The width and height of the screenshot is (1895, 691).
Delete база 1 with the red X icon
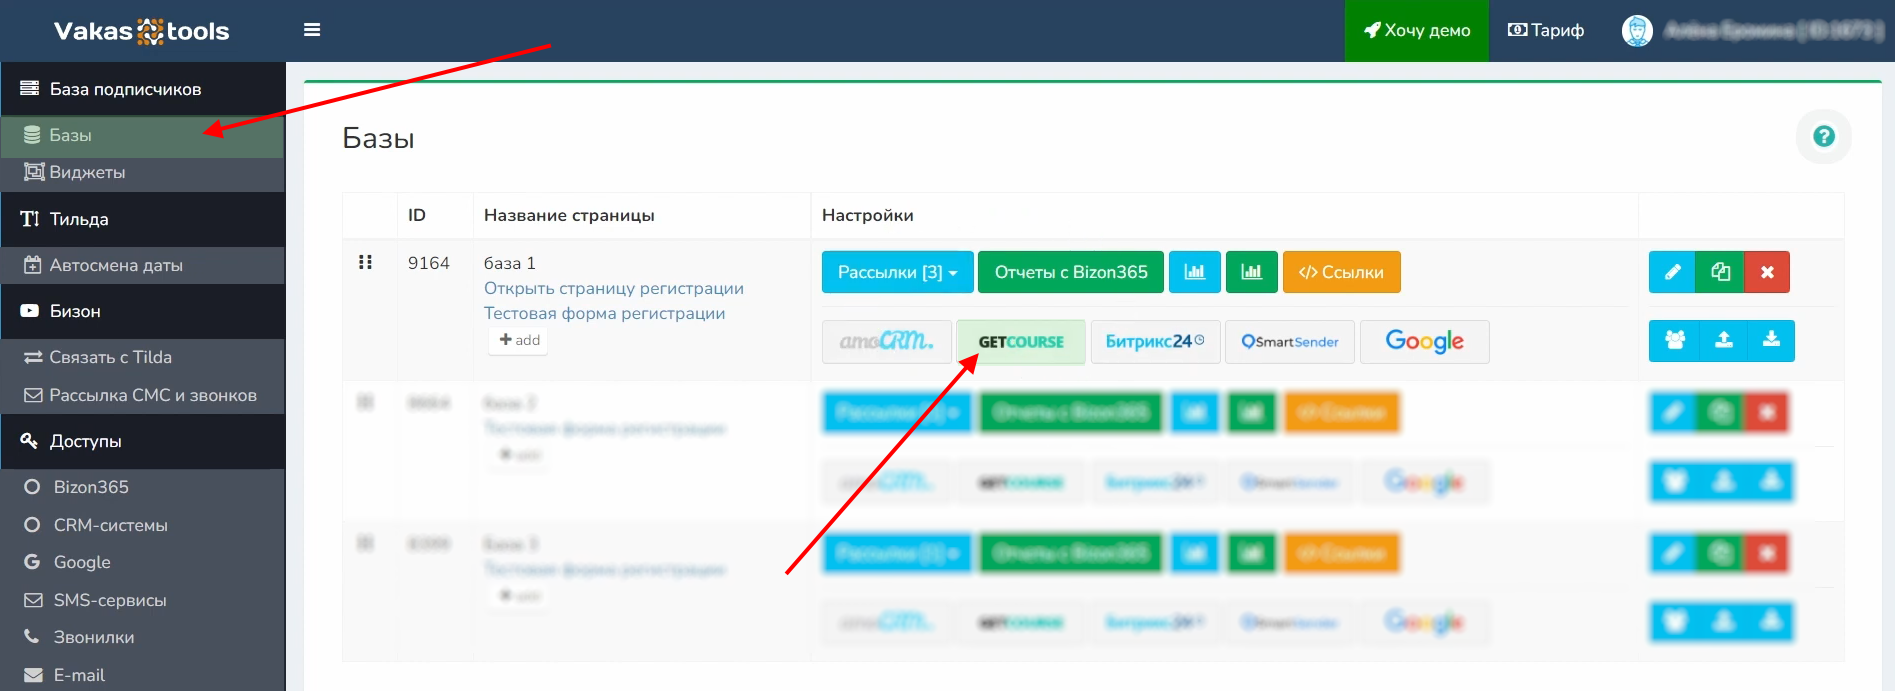tap(1767, 272)
